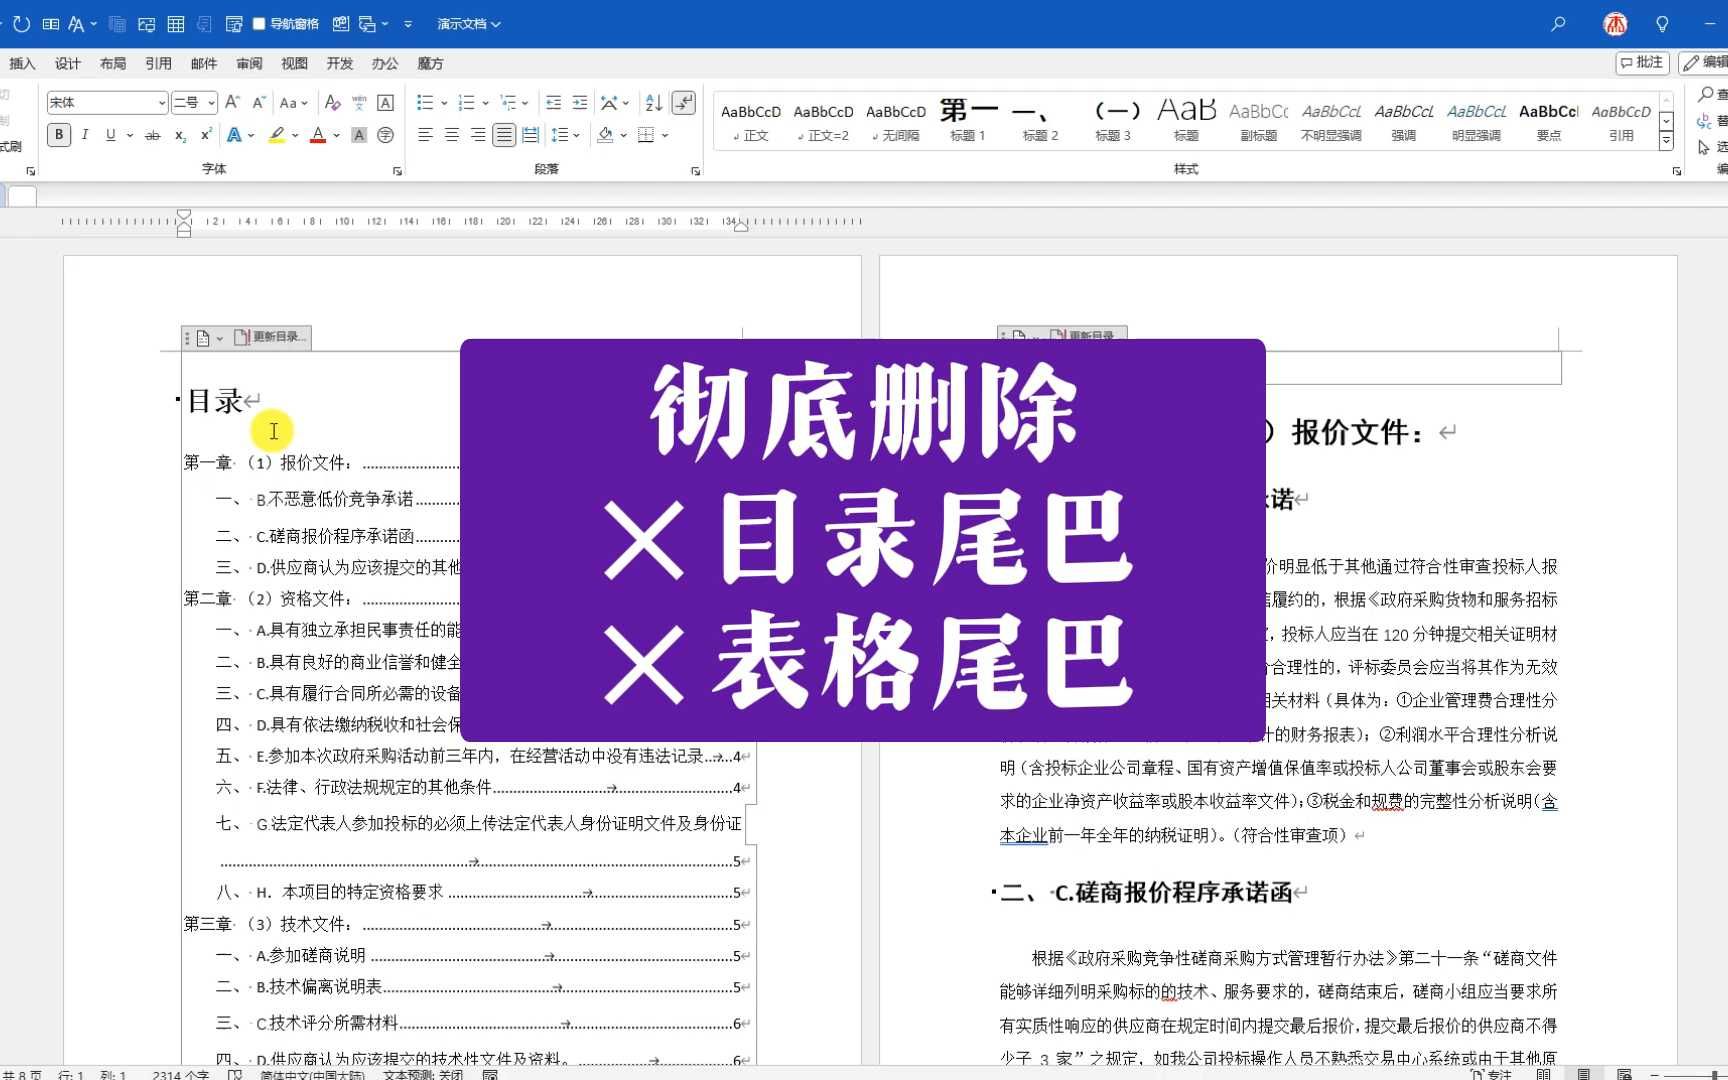Expand the styles gallery more arrow
This screenshot has height=1080, width=1728.
pyautogui.click(x=1666, y=142)
